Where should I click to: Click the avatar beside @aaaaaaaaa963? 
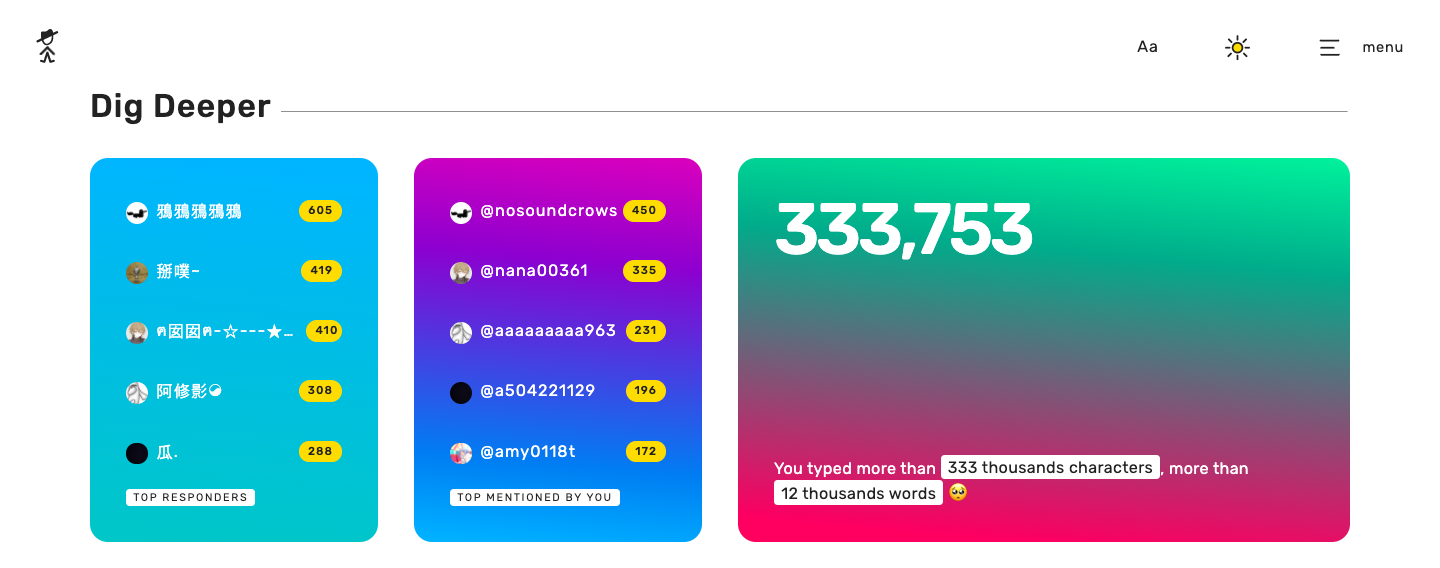pos(461,332)
